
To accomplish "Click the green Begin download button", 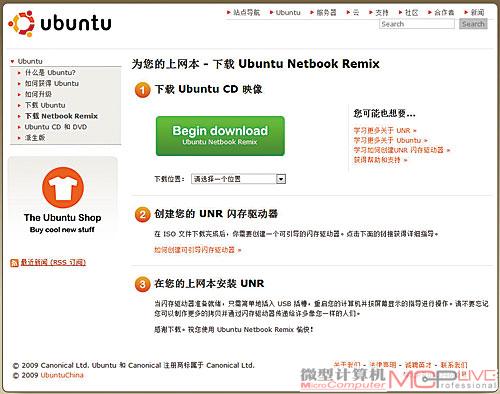I will click(x=220, y=136).
